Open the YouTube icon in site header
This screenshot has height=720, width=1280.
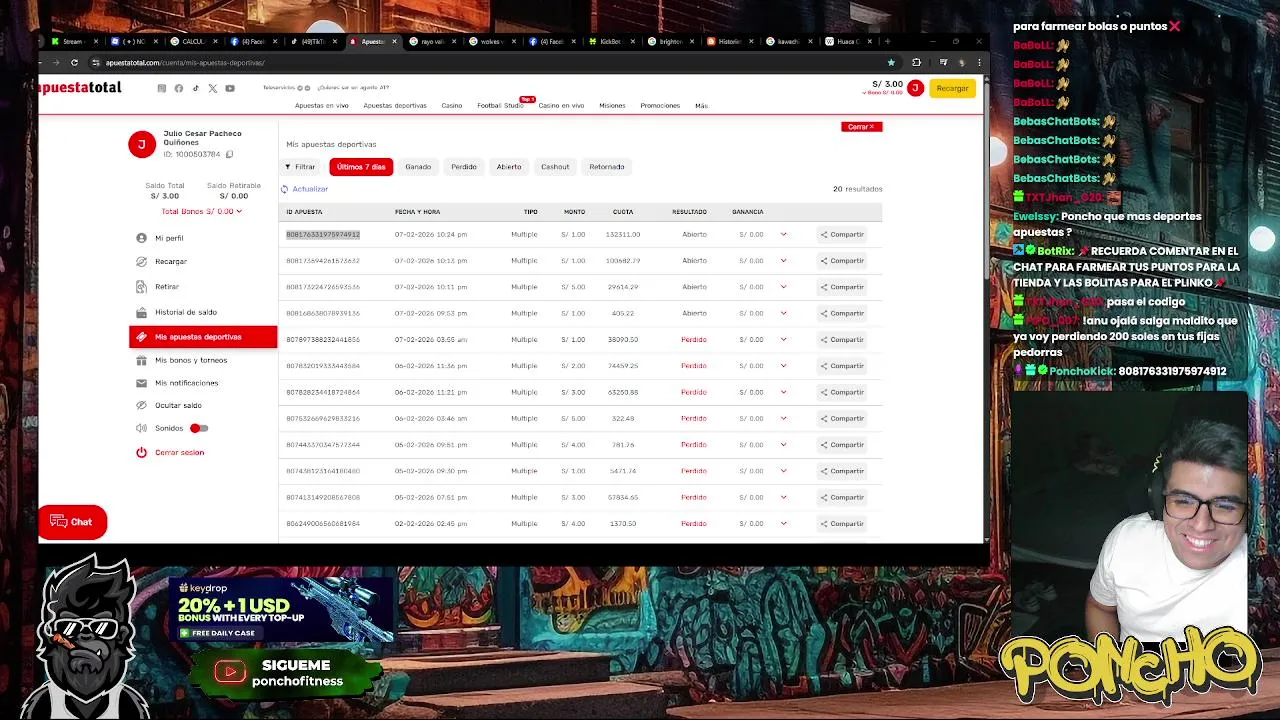[230, 88]
